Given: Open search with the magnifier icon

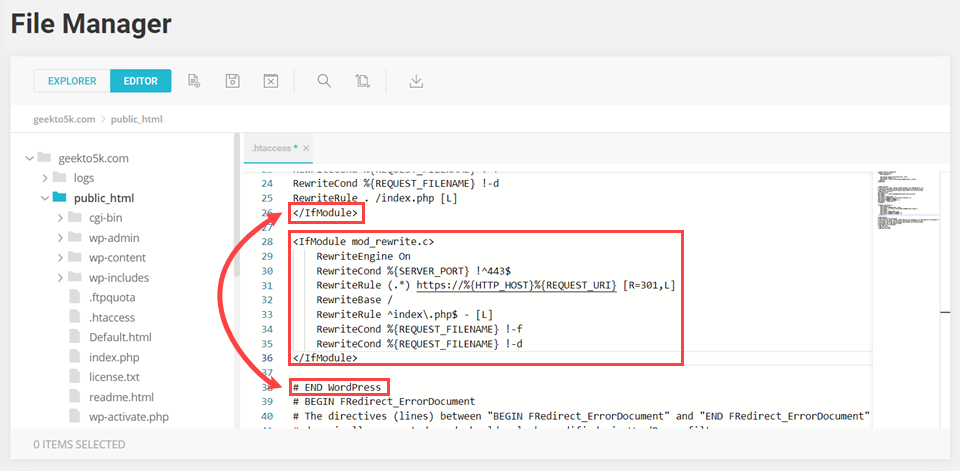Looking at the screenshot, I should tap(324, 81).
